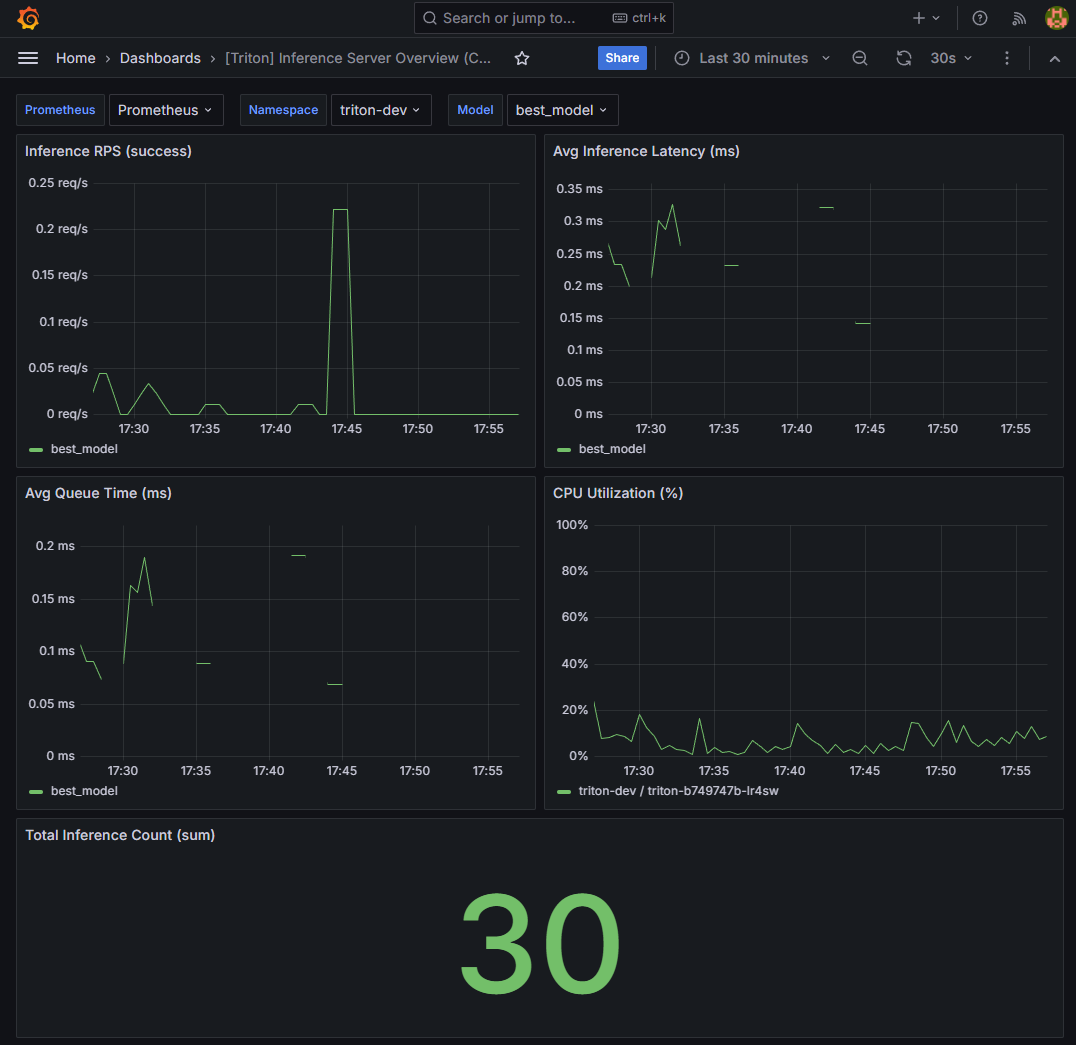Open the triton-dev namespace dropdown
The image size is (1076, 1045).
(x=381, y=110)
